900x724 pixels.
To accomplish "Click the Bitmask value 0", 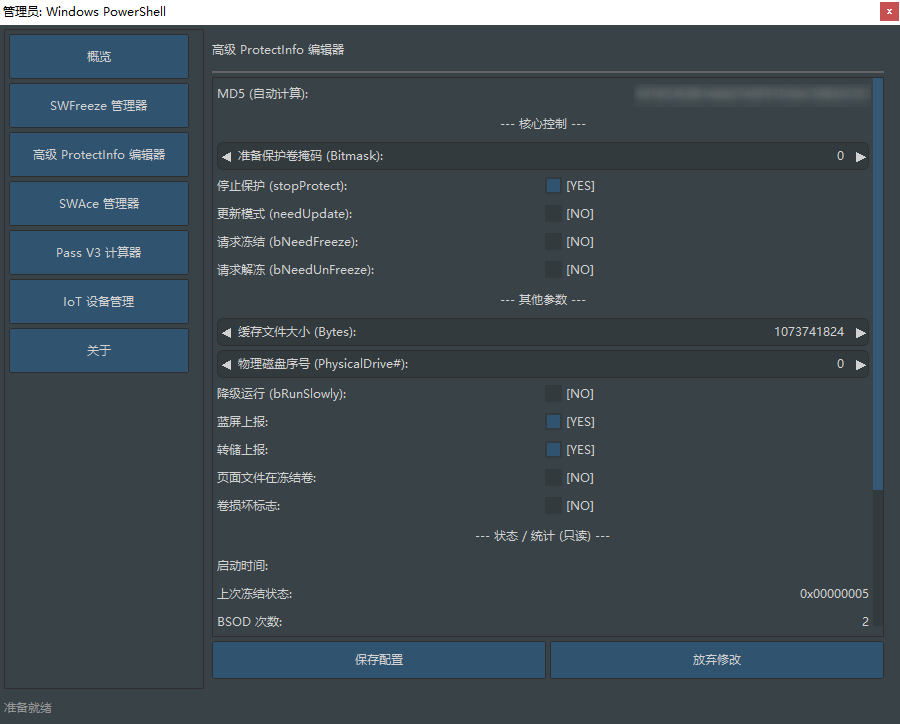I will [x=840, y=156].
